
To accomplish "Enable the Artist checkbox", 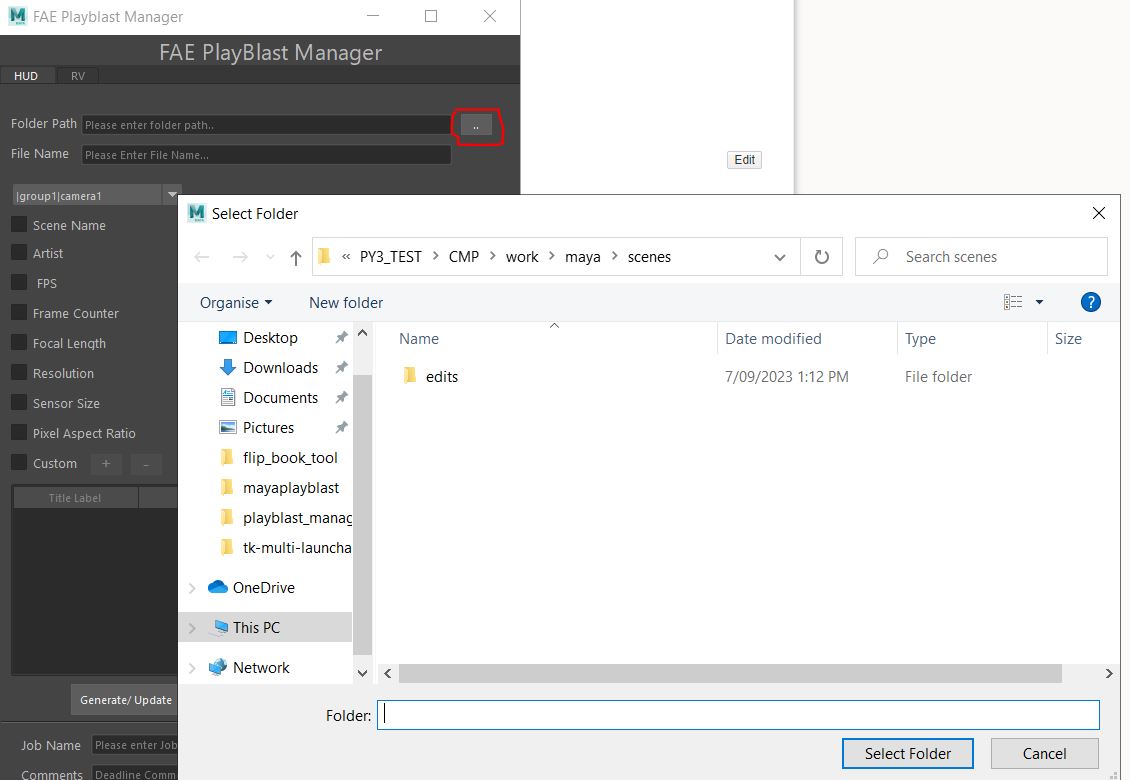I will [19, 252].
